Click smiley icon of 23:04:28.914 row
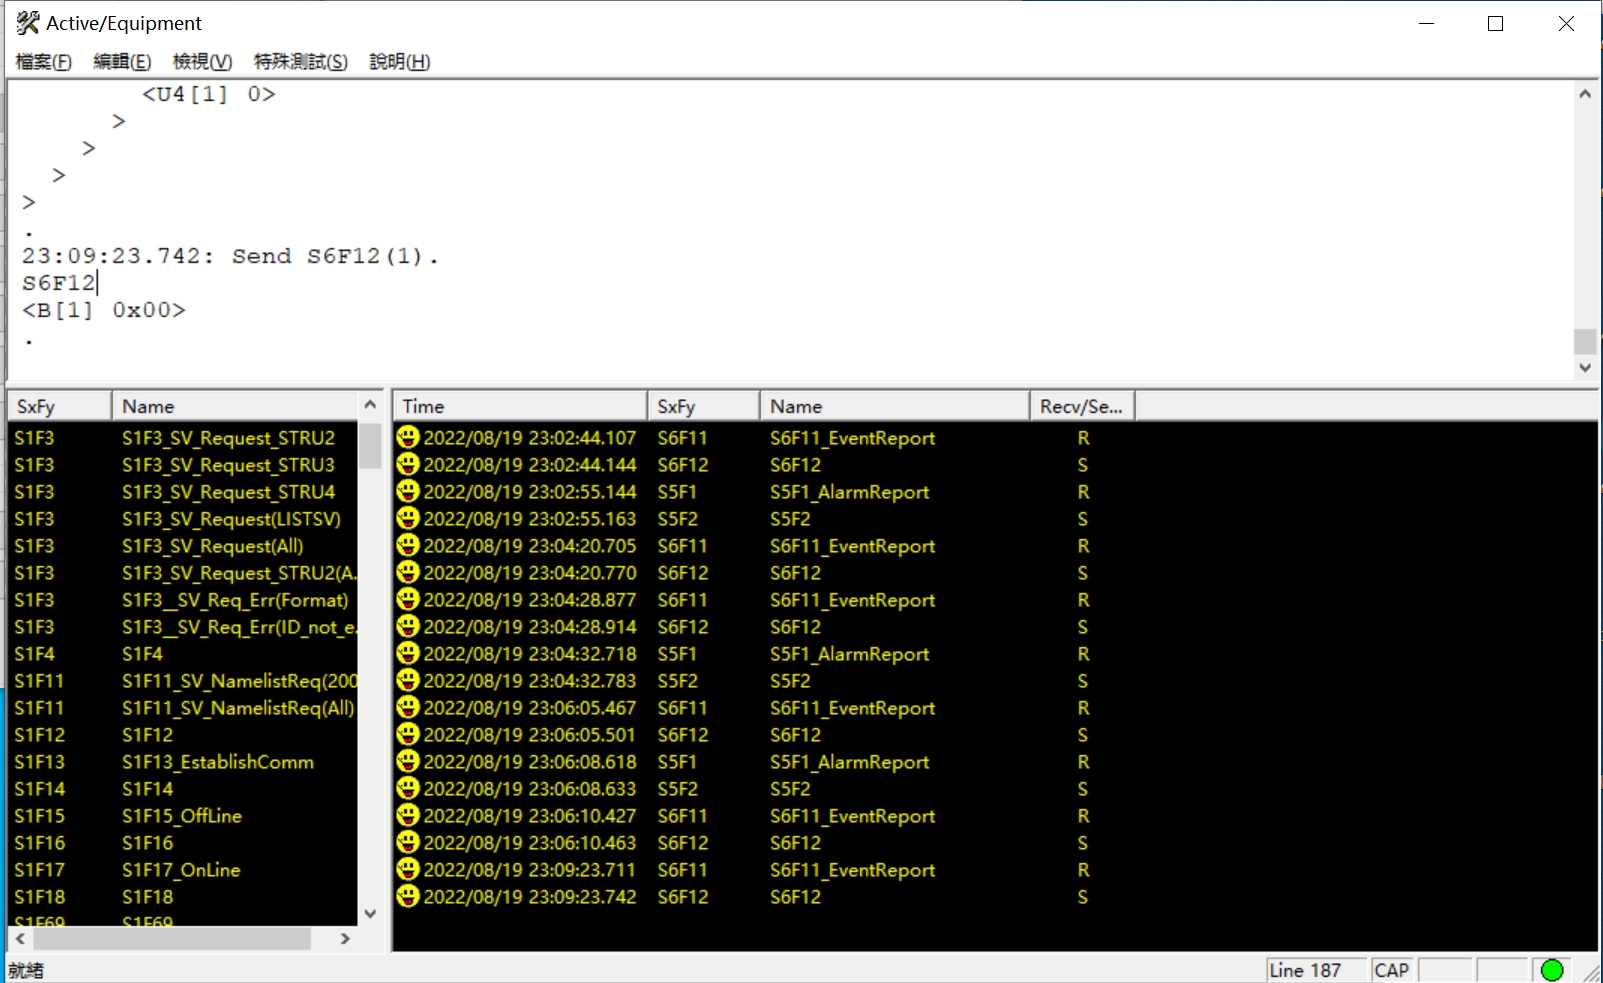The height and width of the screenshot is (983, 1603). click(408, 626)
